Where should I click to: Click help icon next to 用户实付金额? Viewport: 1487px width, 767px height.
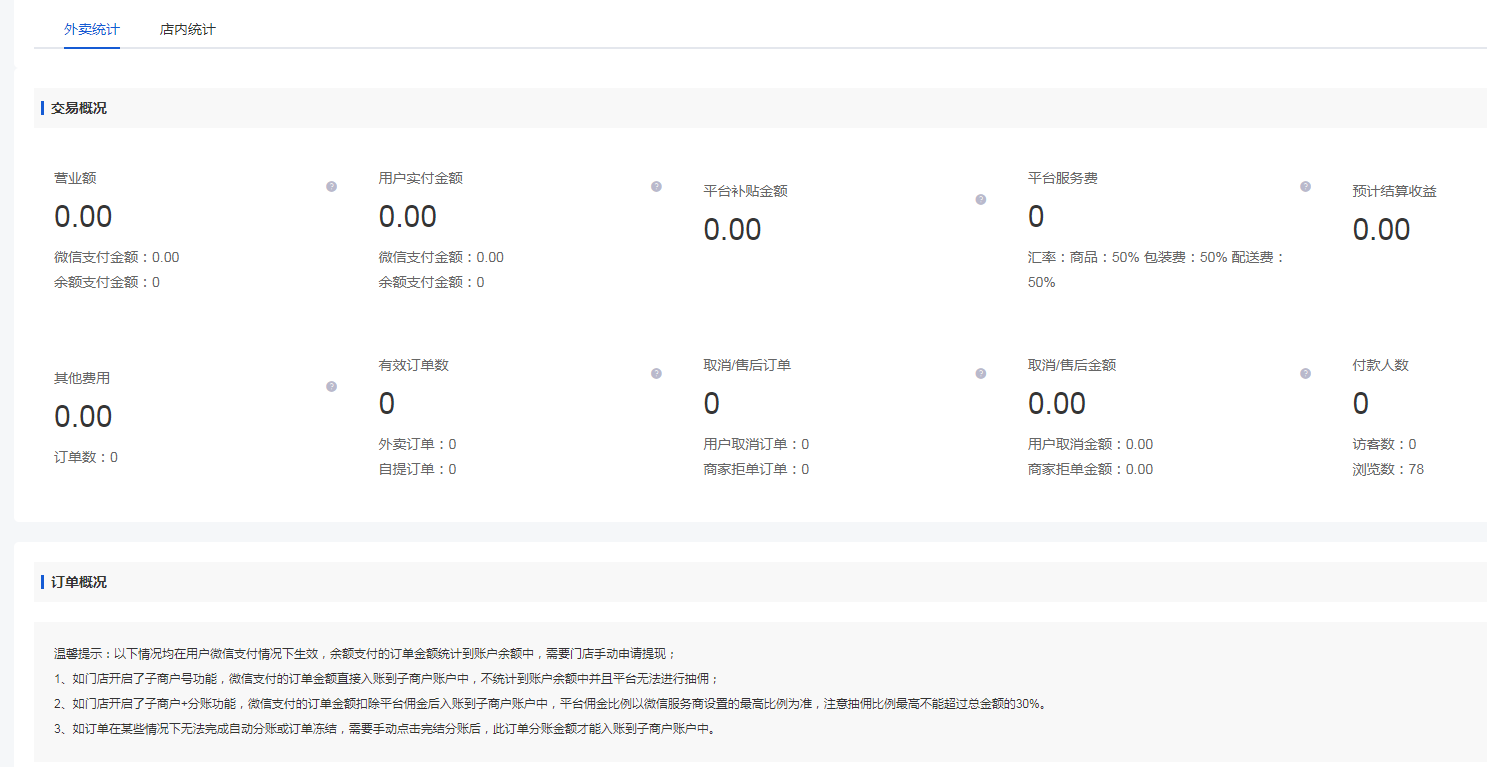(656, 187)
